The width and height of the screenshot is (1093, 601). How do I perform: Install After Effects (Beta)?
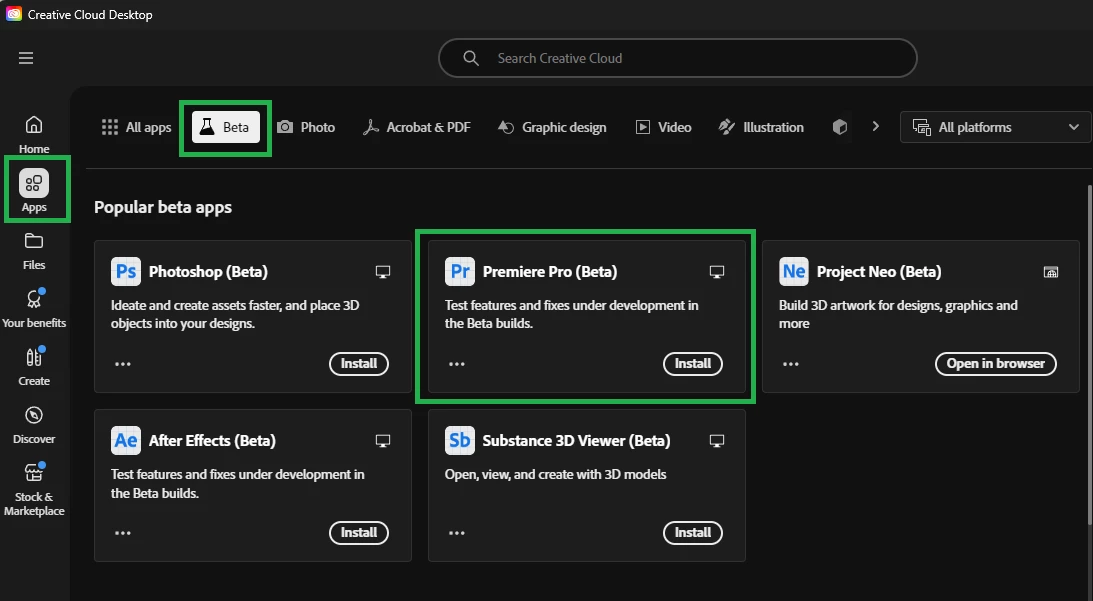[x=359, y=533]
